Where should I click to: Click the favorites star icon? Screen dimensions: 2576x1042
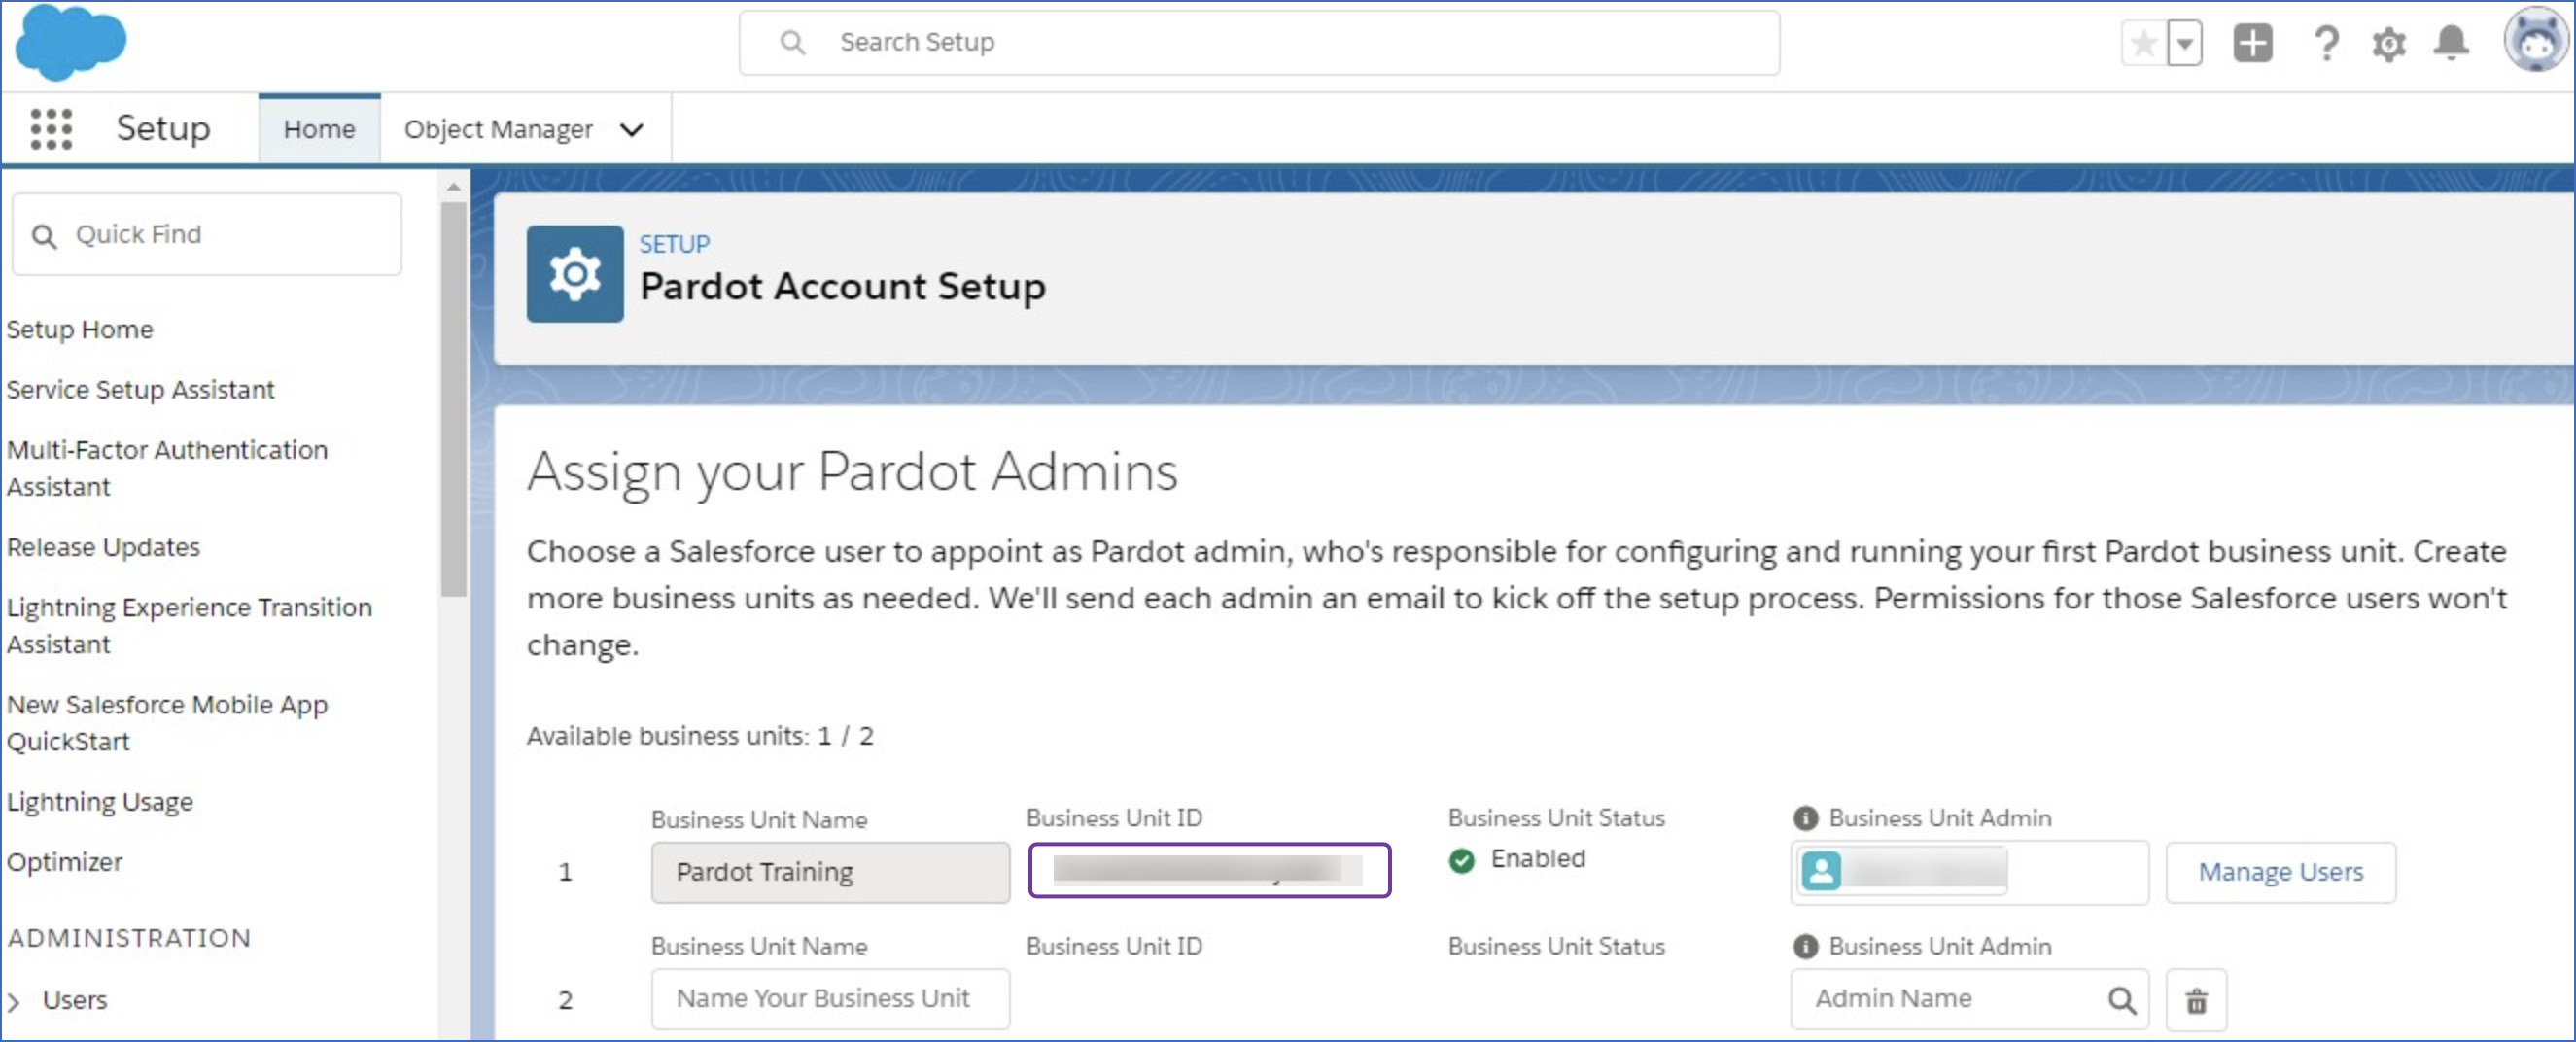tap(2143, 44)
